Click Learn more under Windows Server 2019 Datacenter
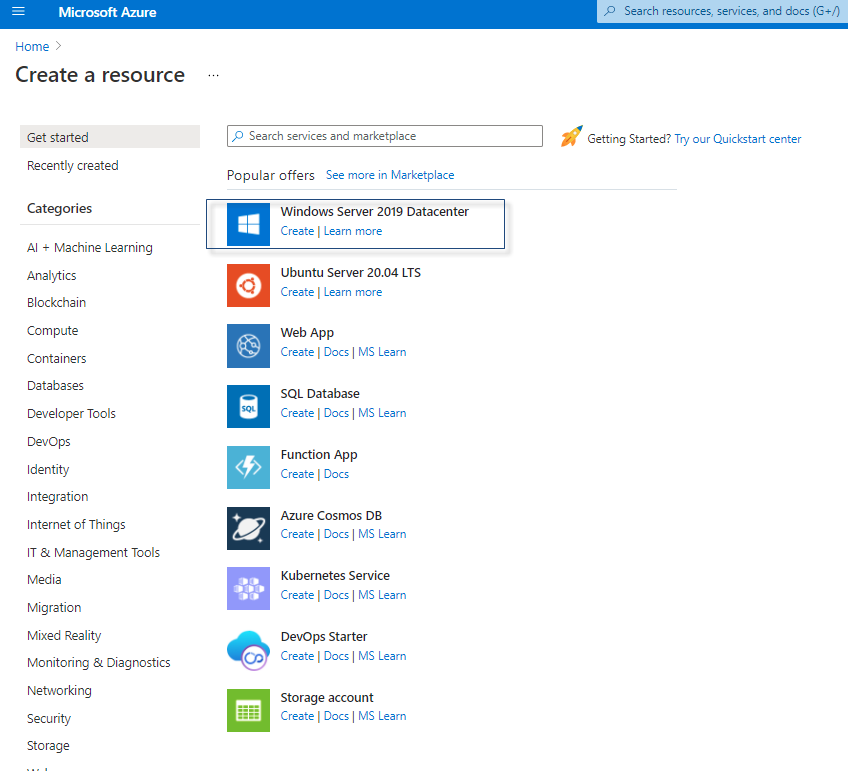This screenshot has width=848, height=771. point(353,231)
